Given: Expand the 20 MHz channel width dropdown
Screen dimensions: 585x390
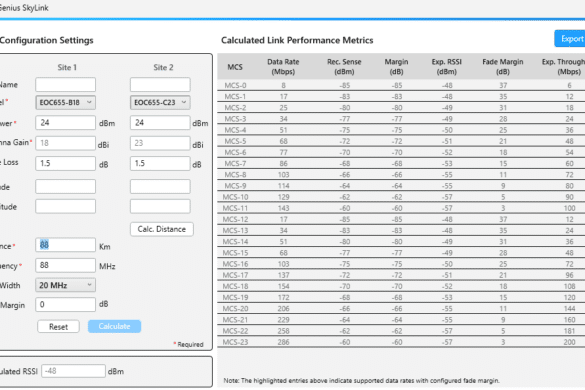Looking at the screenshot, I should (x=65, y=286).
